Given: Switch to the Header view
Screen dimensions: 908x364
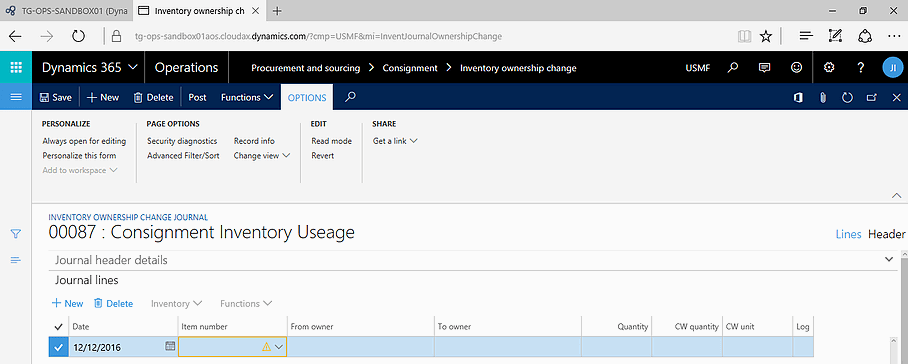Looking at the screenshot, I should pyautogui.click(x=886, y=234).
